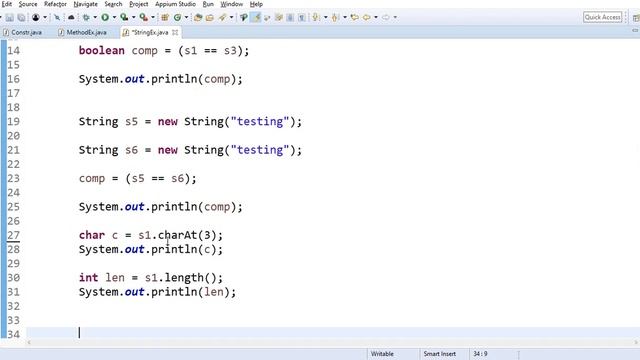Select the StringEx.java editor tab
The width and height of the screenshot is (640, 360).
[150, 32]
